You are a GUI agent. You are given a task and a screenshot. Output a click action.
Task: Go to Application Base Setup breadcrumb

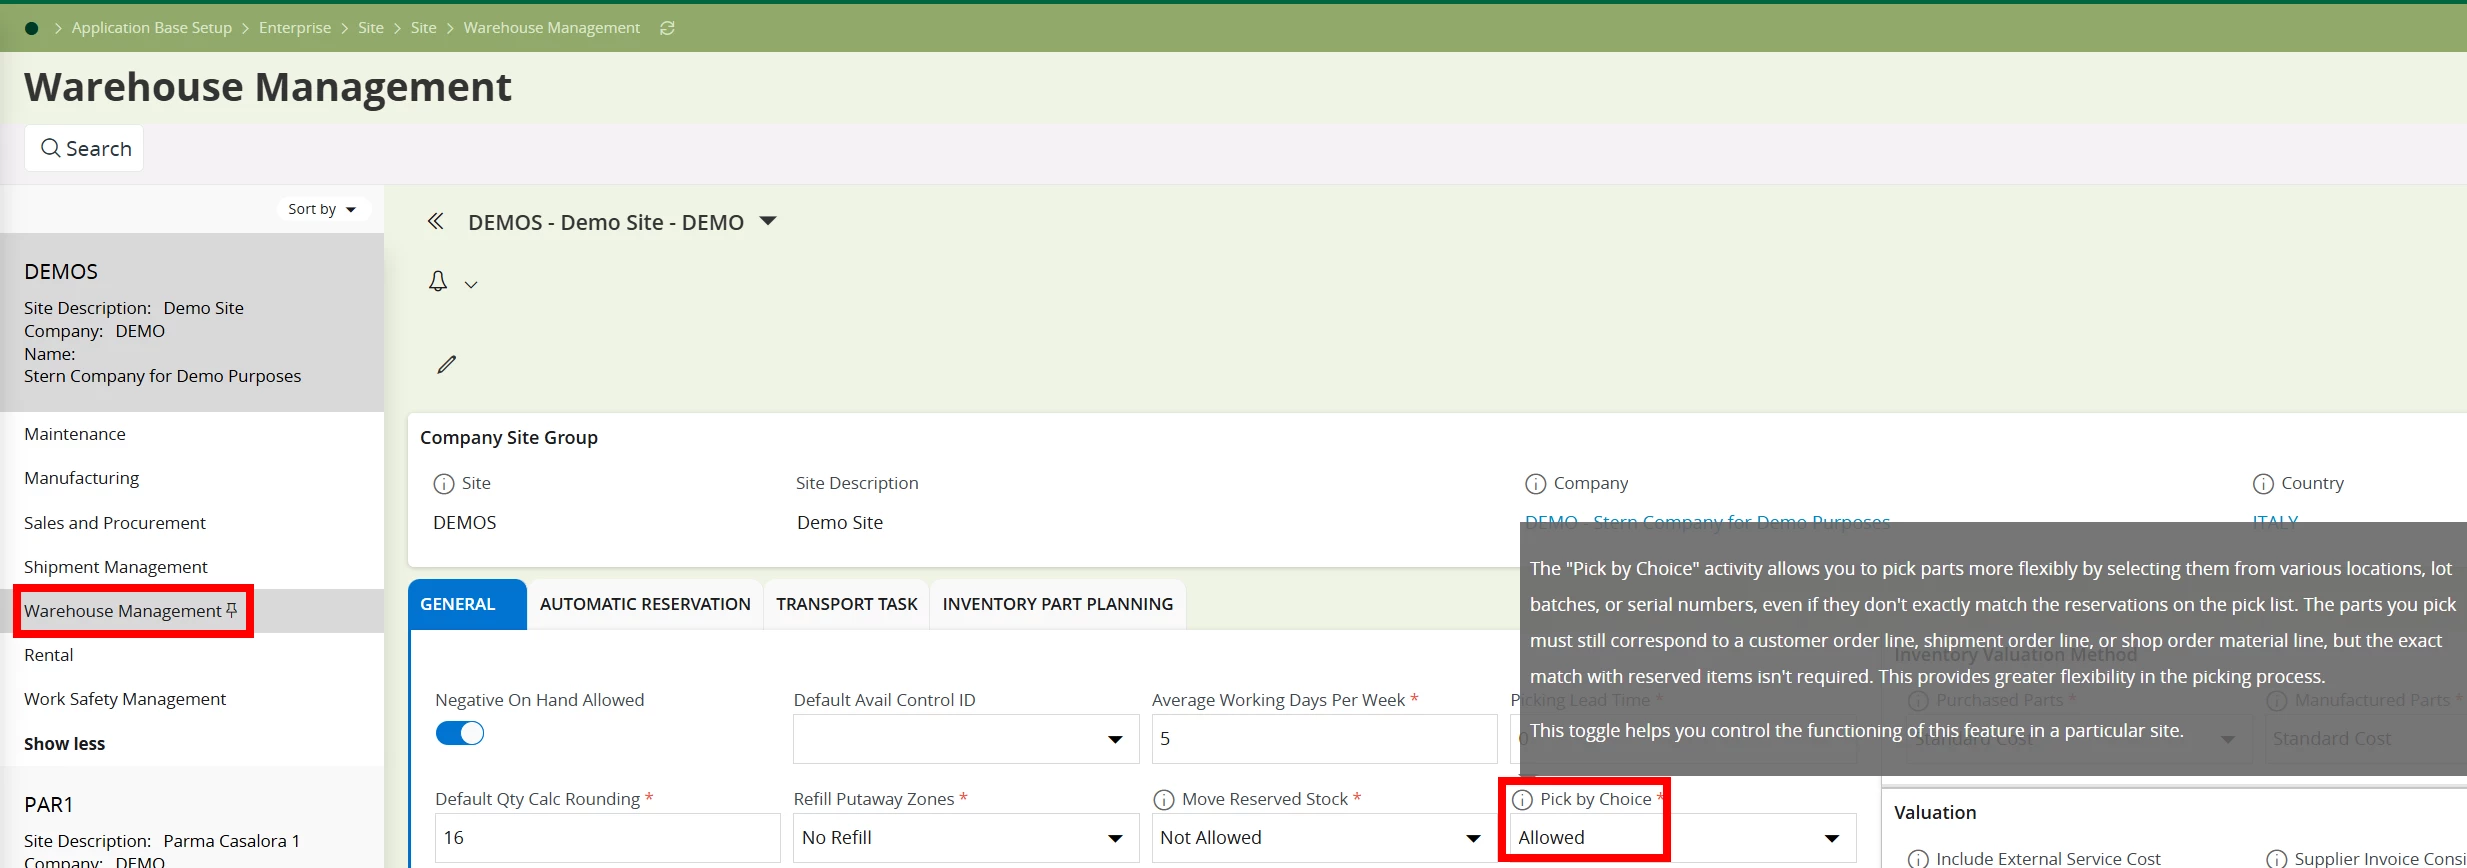point(152,28)
